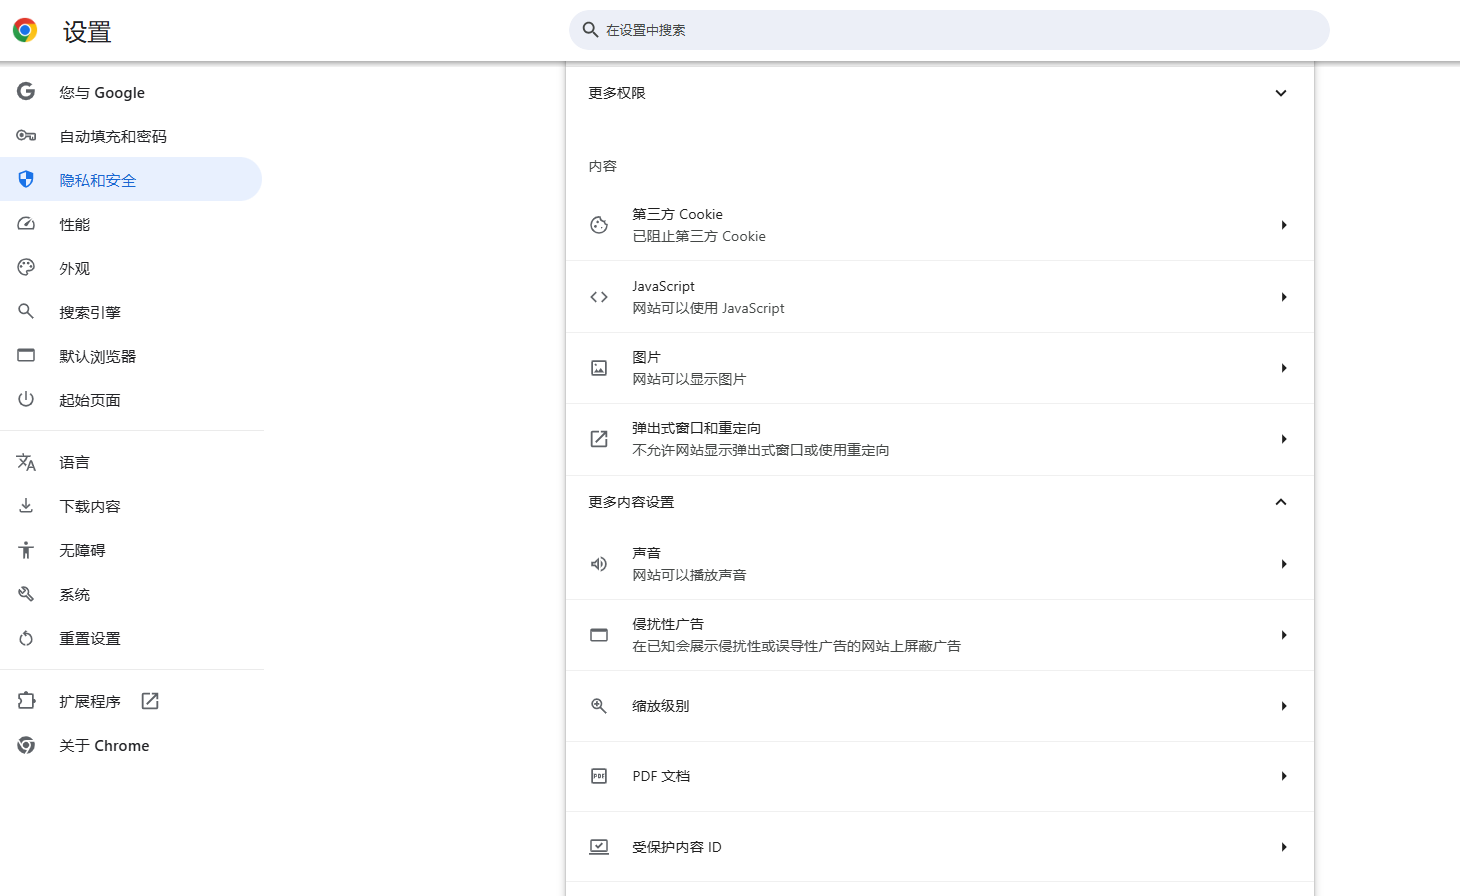Click the translate icon for 语言
The height and width of the screenshot is (896, 1460).
point(26,462)
